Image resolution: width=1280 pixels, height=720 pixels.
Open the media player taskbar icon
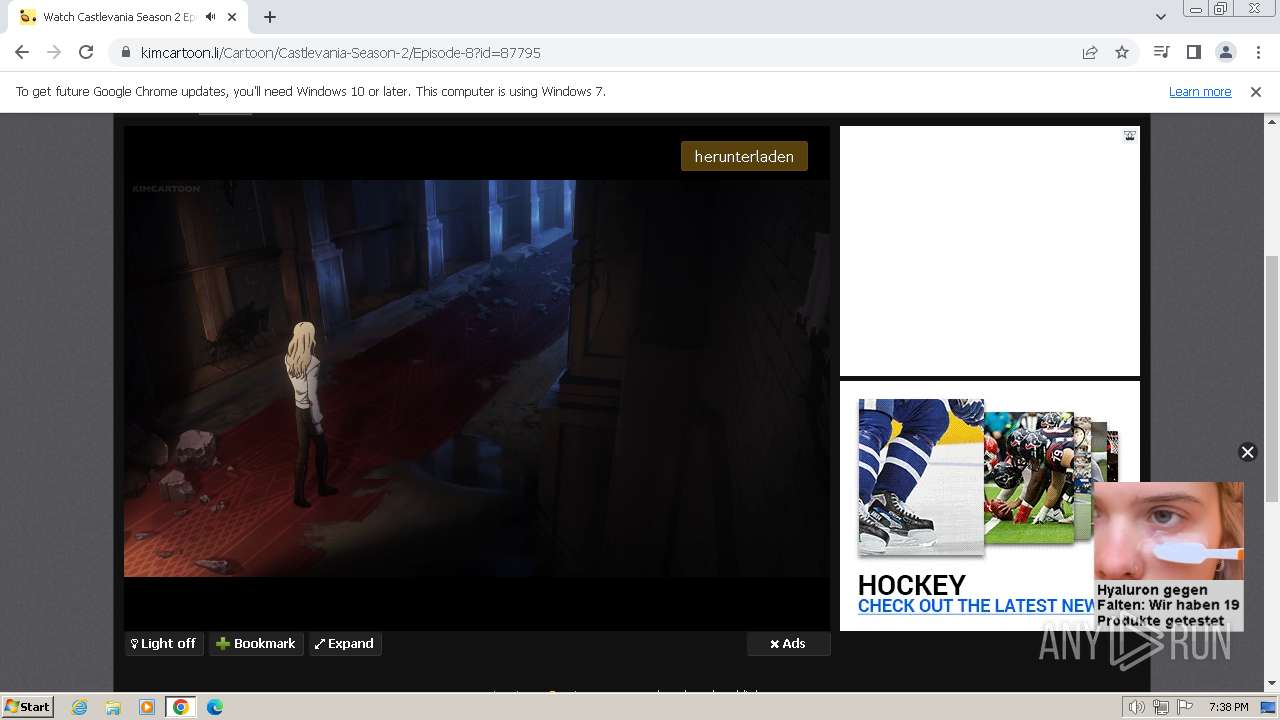(x=147, y=707)
